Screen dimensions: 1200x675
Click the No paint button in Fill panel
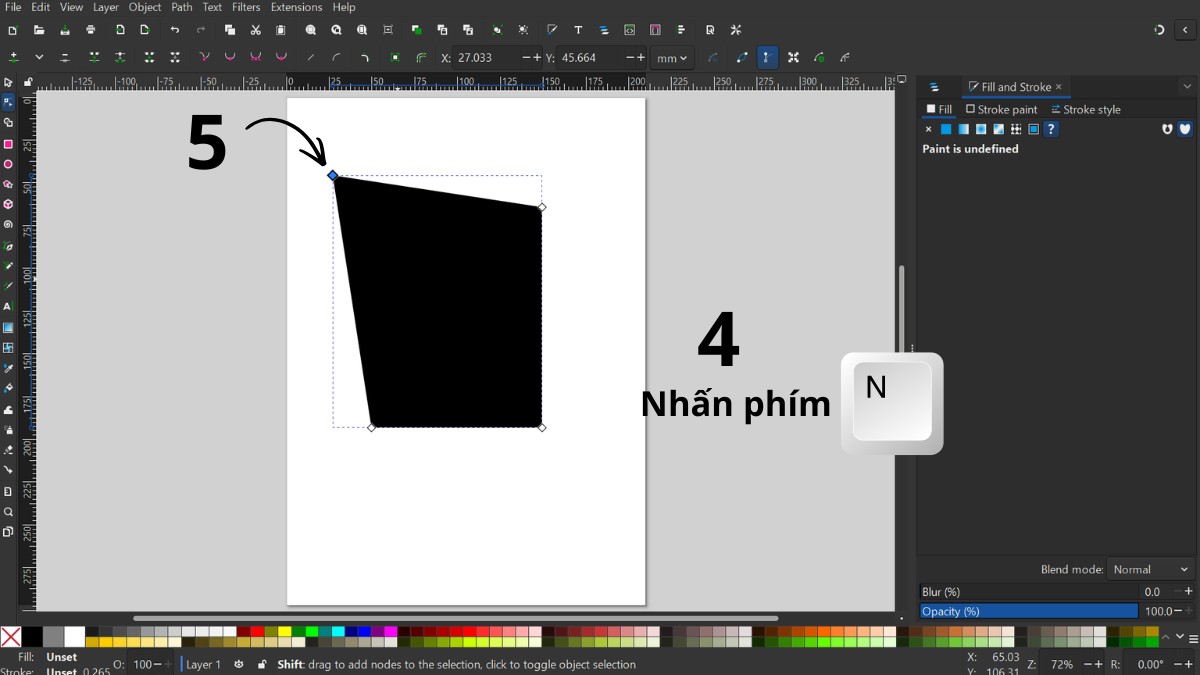(929, 129)
